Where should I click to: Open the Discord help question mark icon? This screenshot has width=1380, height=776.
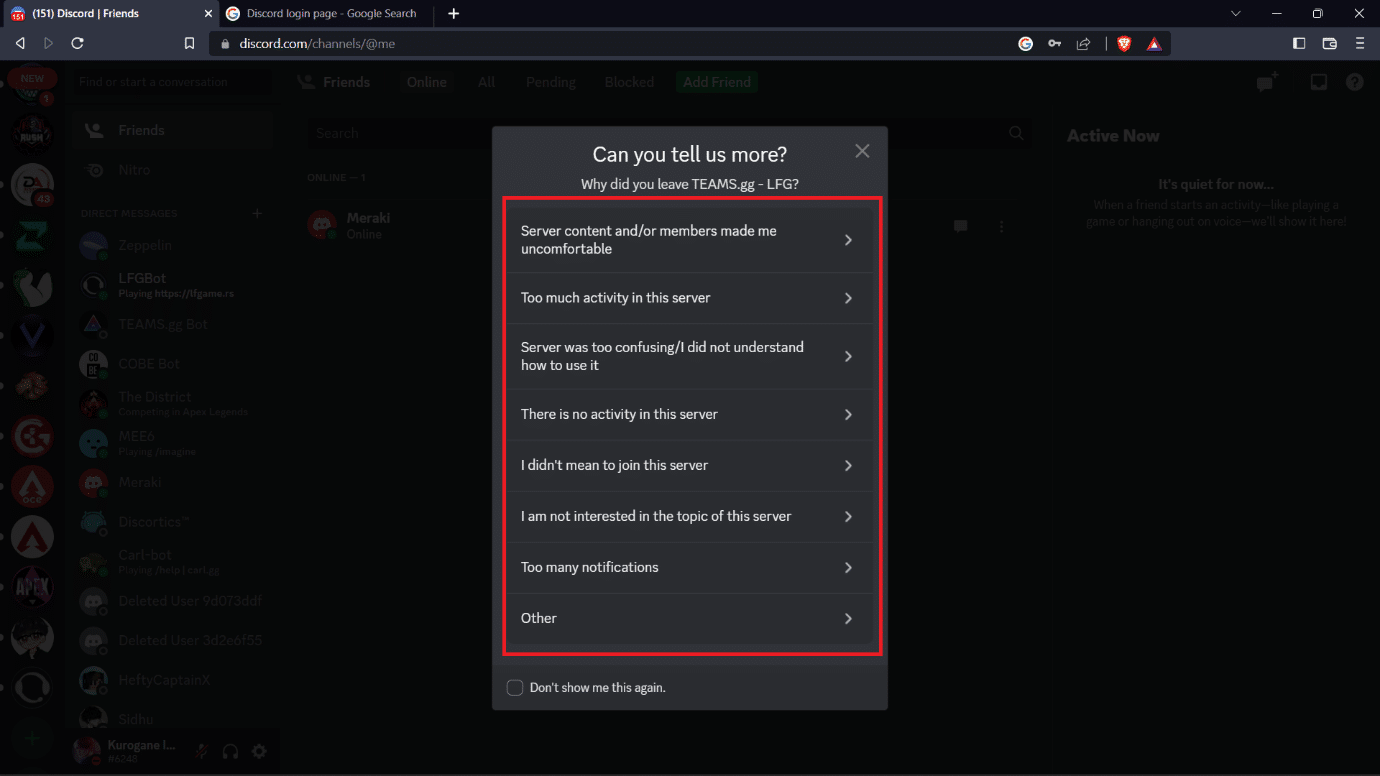(x=1354, y=82)
